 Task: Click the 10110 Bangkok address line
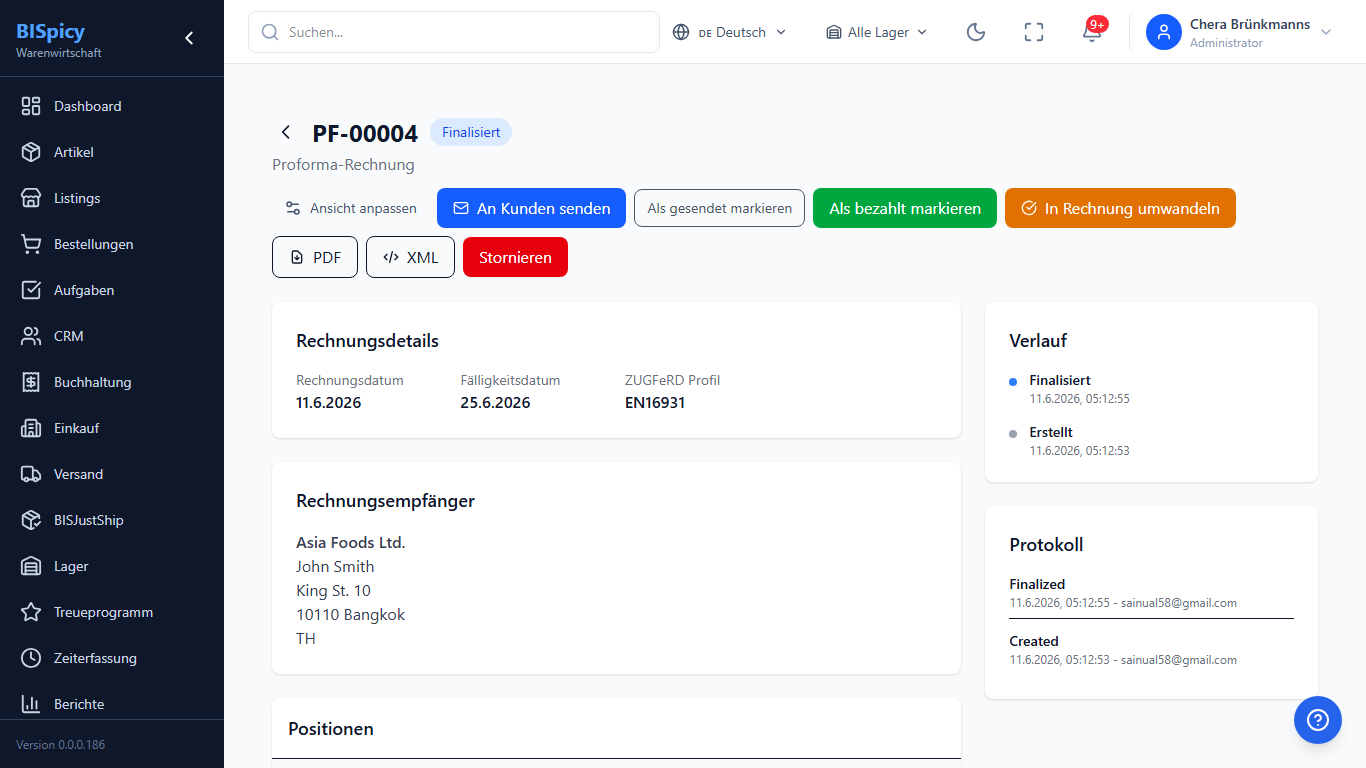coord(351,614)
